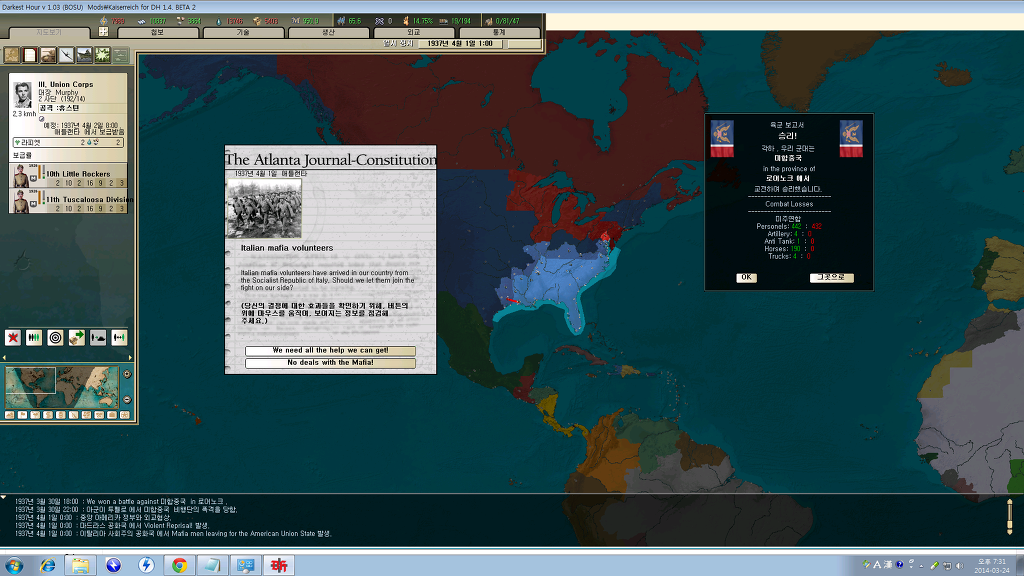Click the red star disband unit icon

pos(13,338)
